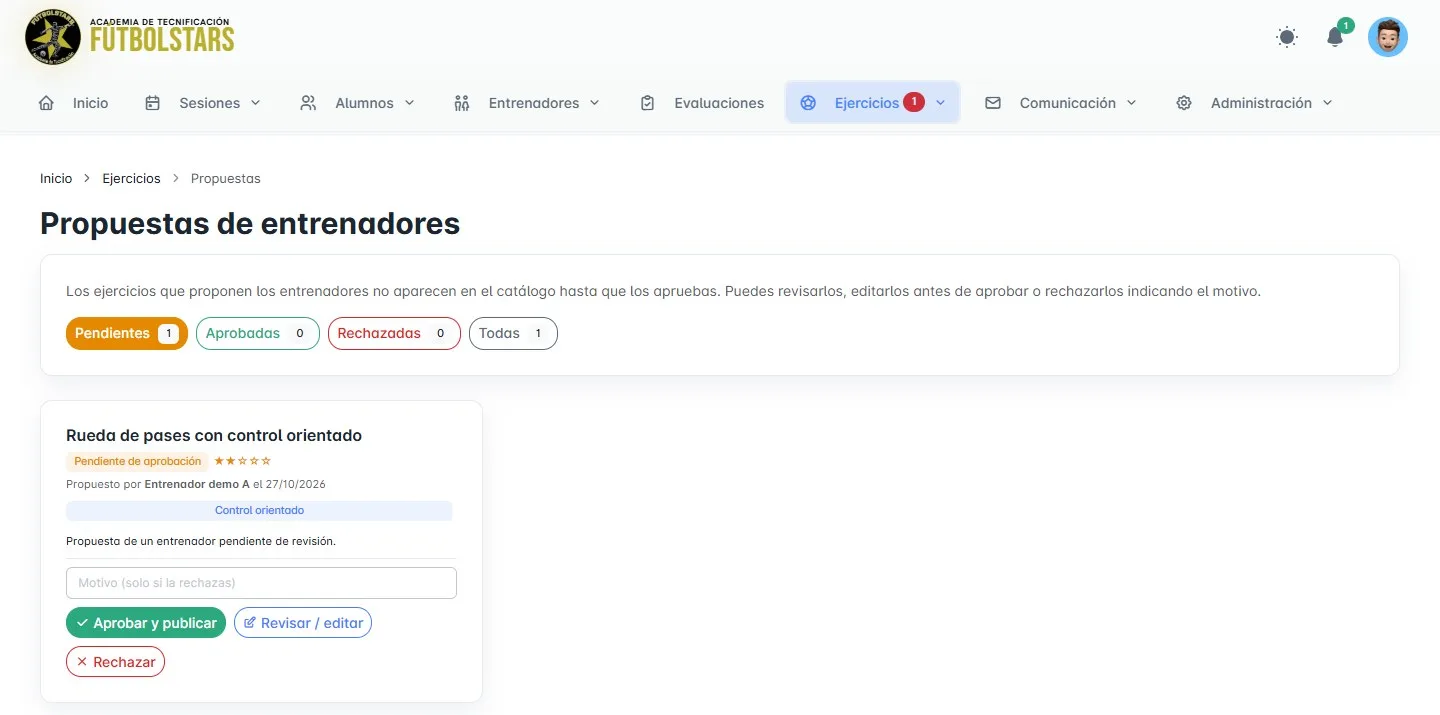Click the Pendiente de aprobación status badge
The image size is (1440, 715).
pos(137,461)
